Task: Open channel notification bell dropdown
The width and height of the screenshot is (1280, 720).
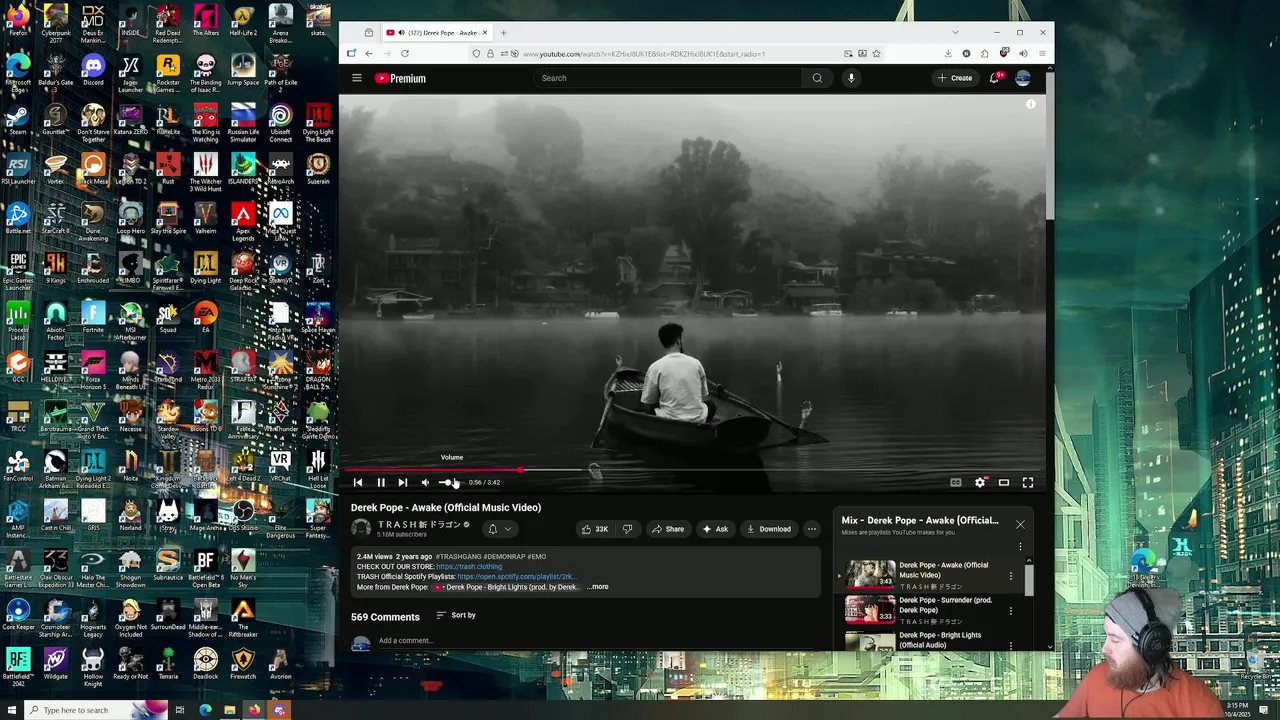Action: click(x=498, y=529)
